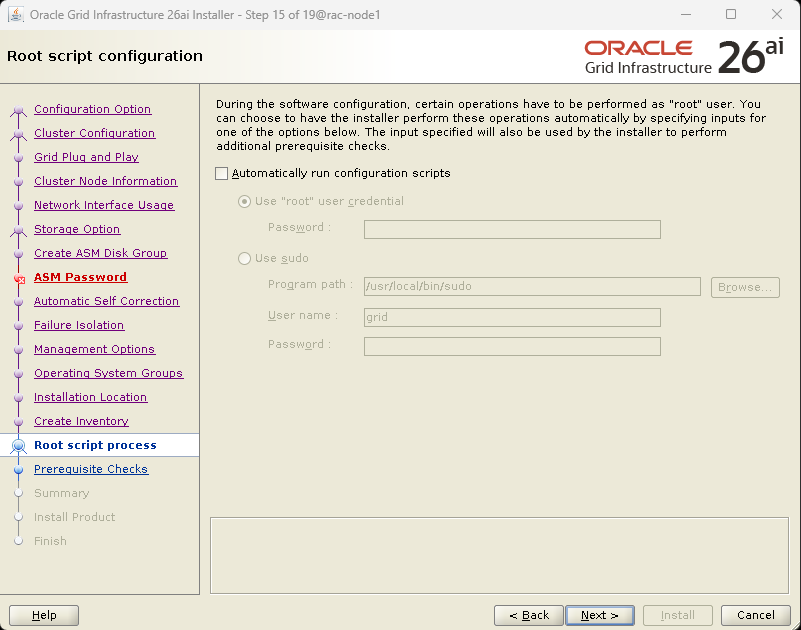The image size is (801, 630).
Task: Click the ASM Password error step icon
Action: pyautogui.click(x=19, y=278)
